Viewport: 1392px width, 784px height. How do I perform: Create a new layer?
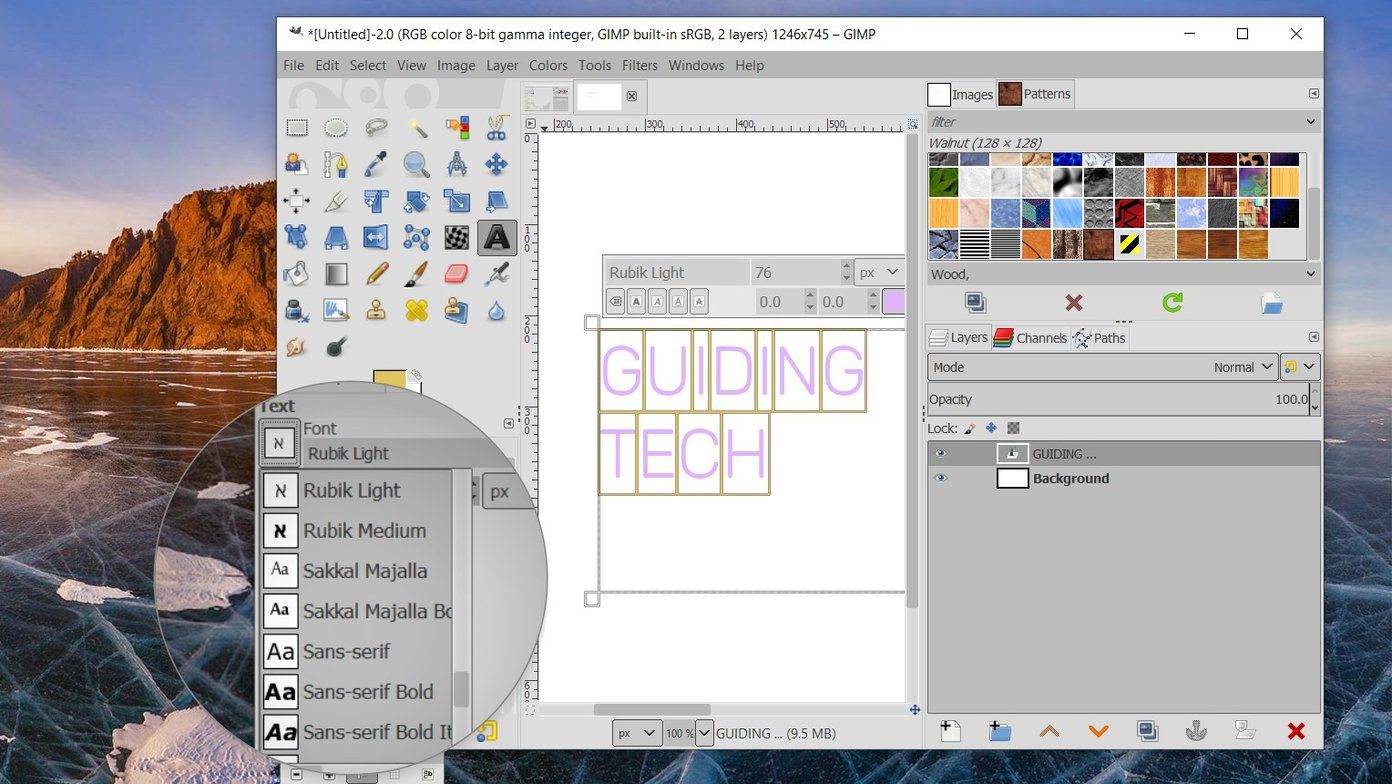(951, 731)
